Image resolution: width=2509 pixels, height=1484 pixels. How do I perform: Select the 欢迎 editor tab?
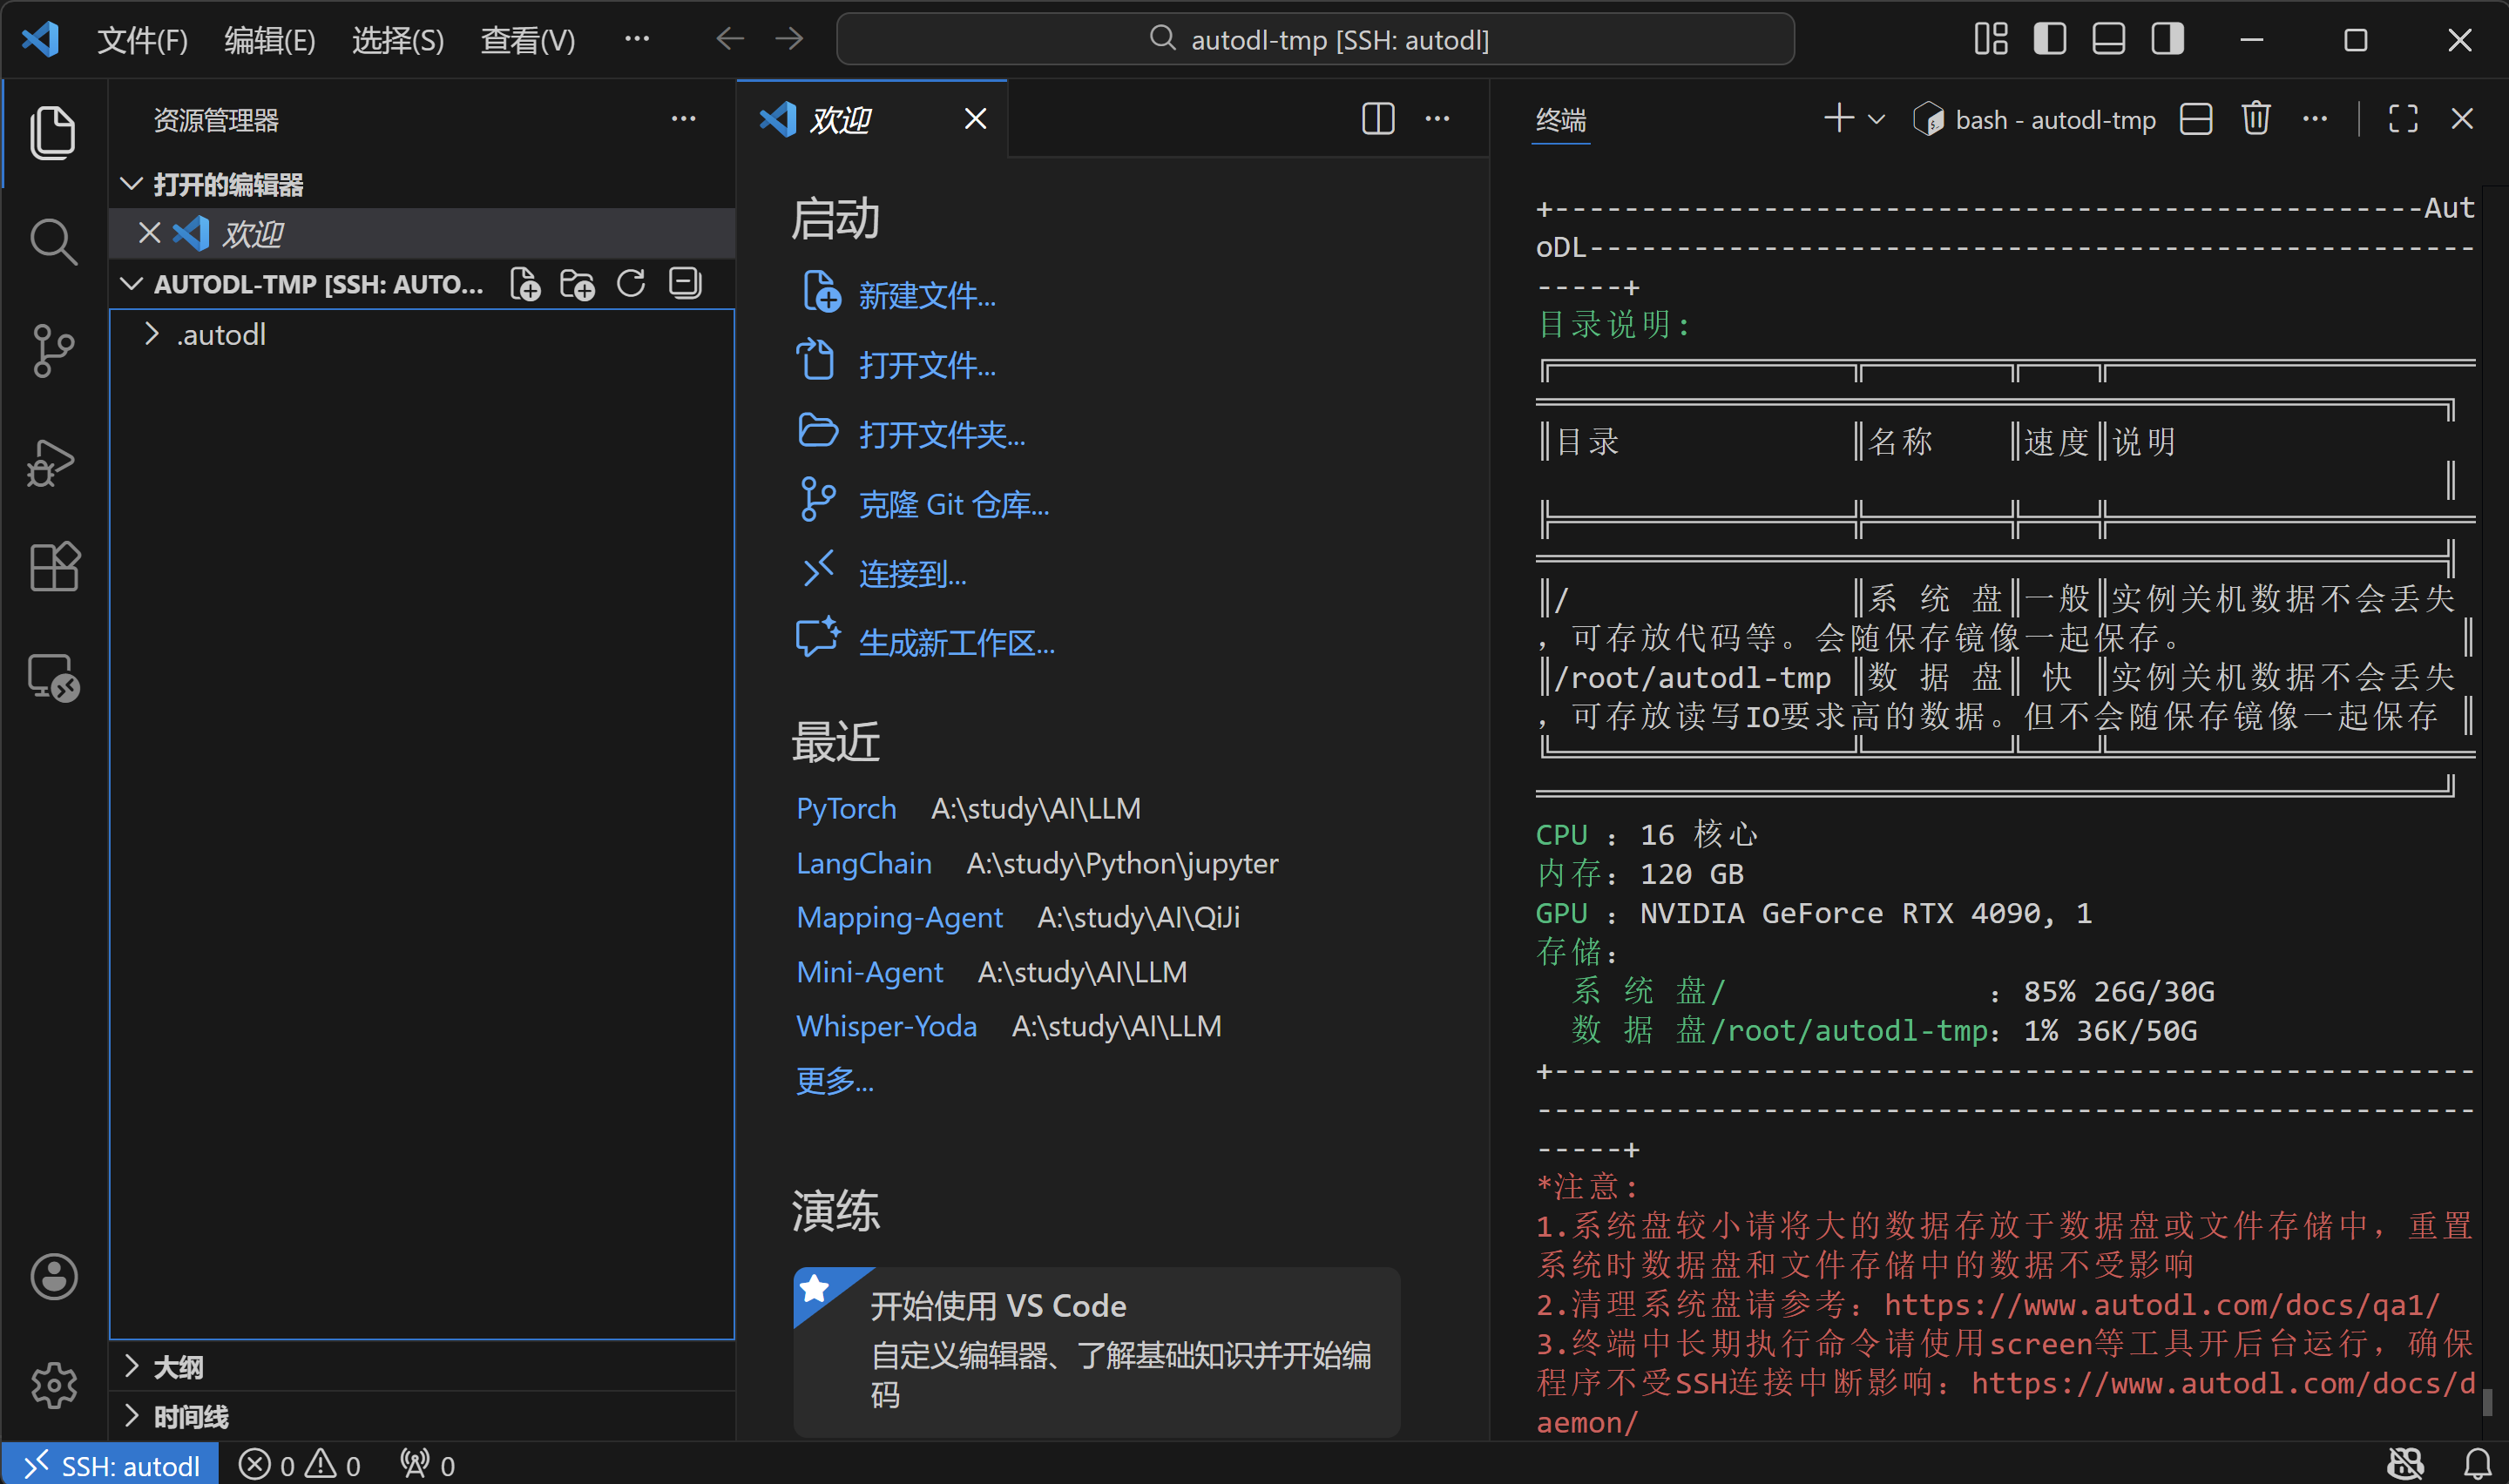(840, 120)
